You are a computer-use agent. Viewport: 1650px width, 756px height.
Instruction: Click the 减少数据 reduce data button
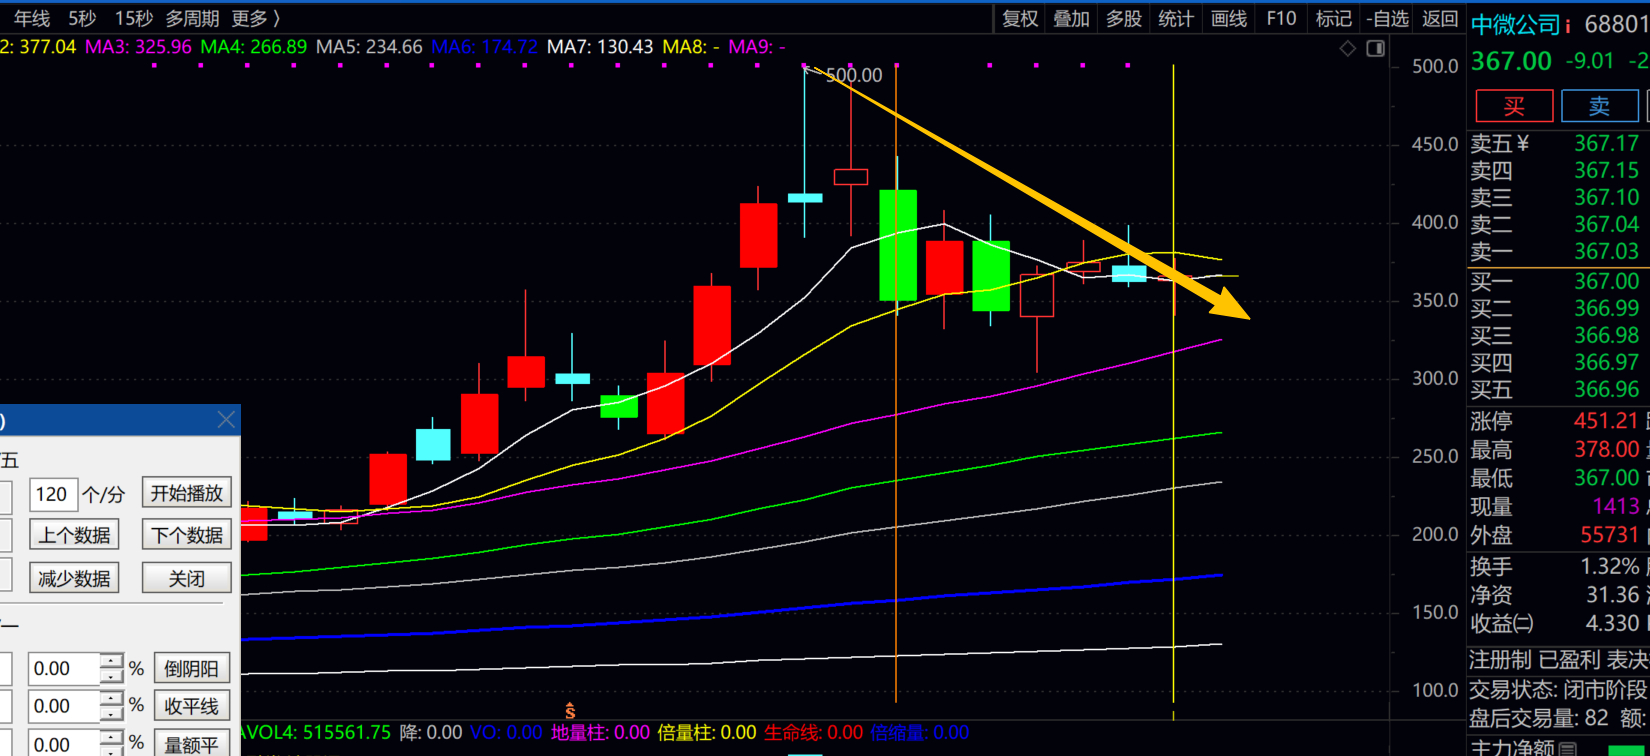click(75, 578)
